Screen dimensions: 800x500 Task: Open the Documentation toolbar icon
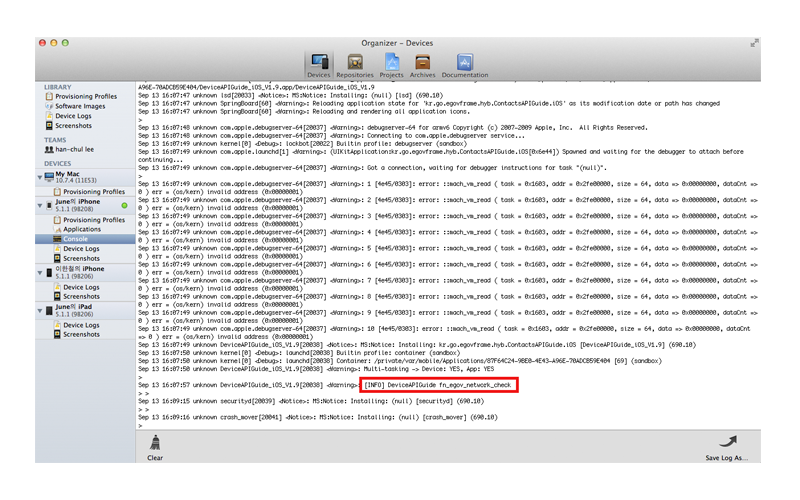pos(465,62)
